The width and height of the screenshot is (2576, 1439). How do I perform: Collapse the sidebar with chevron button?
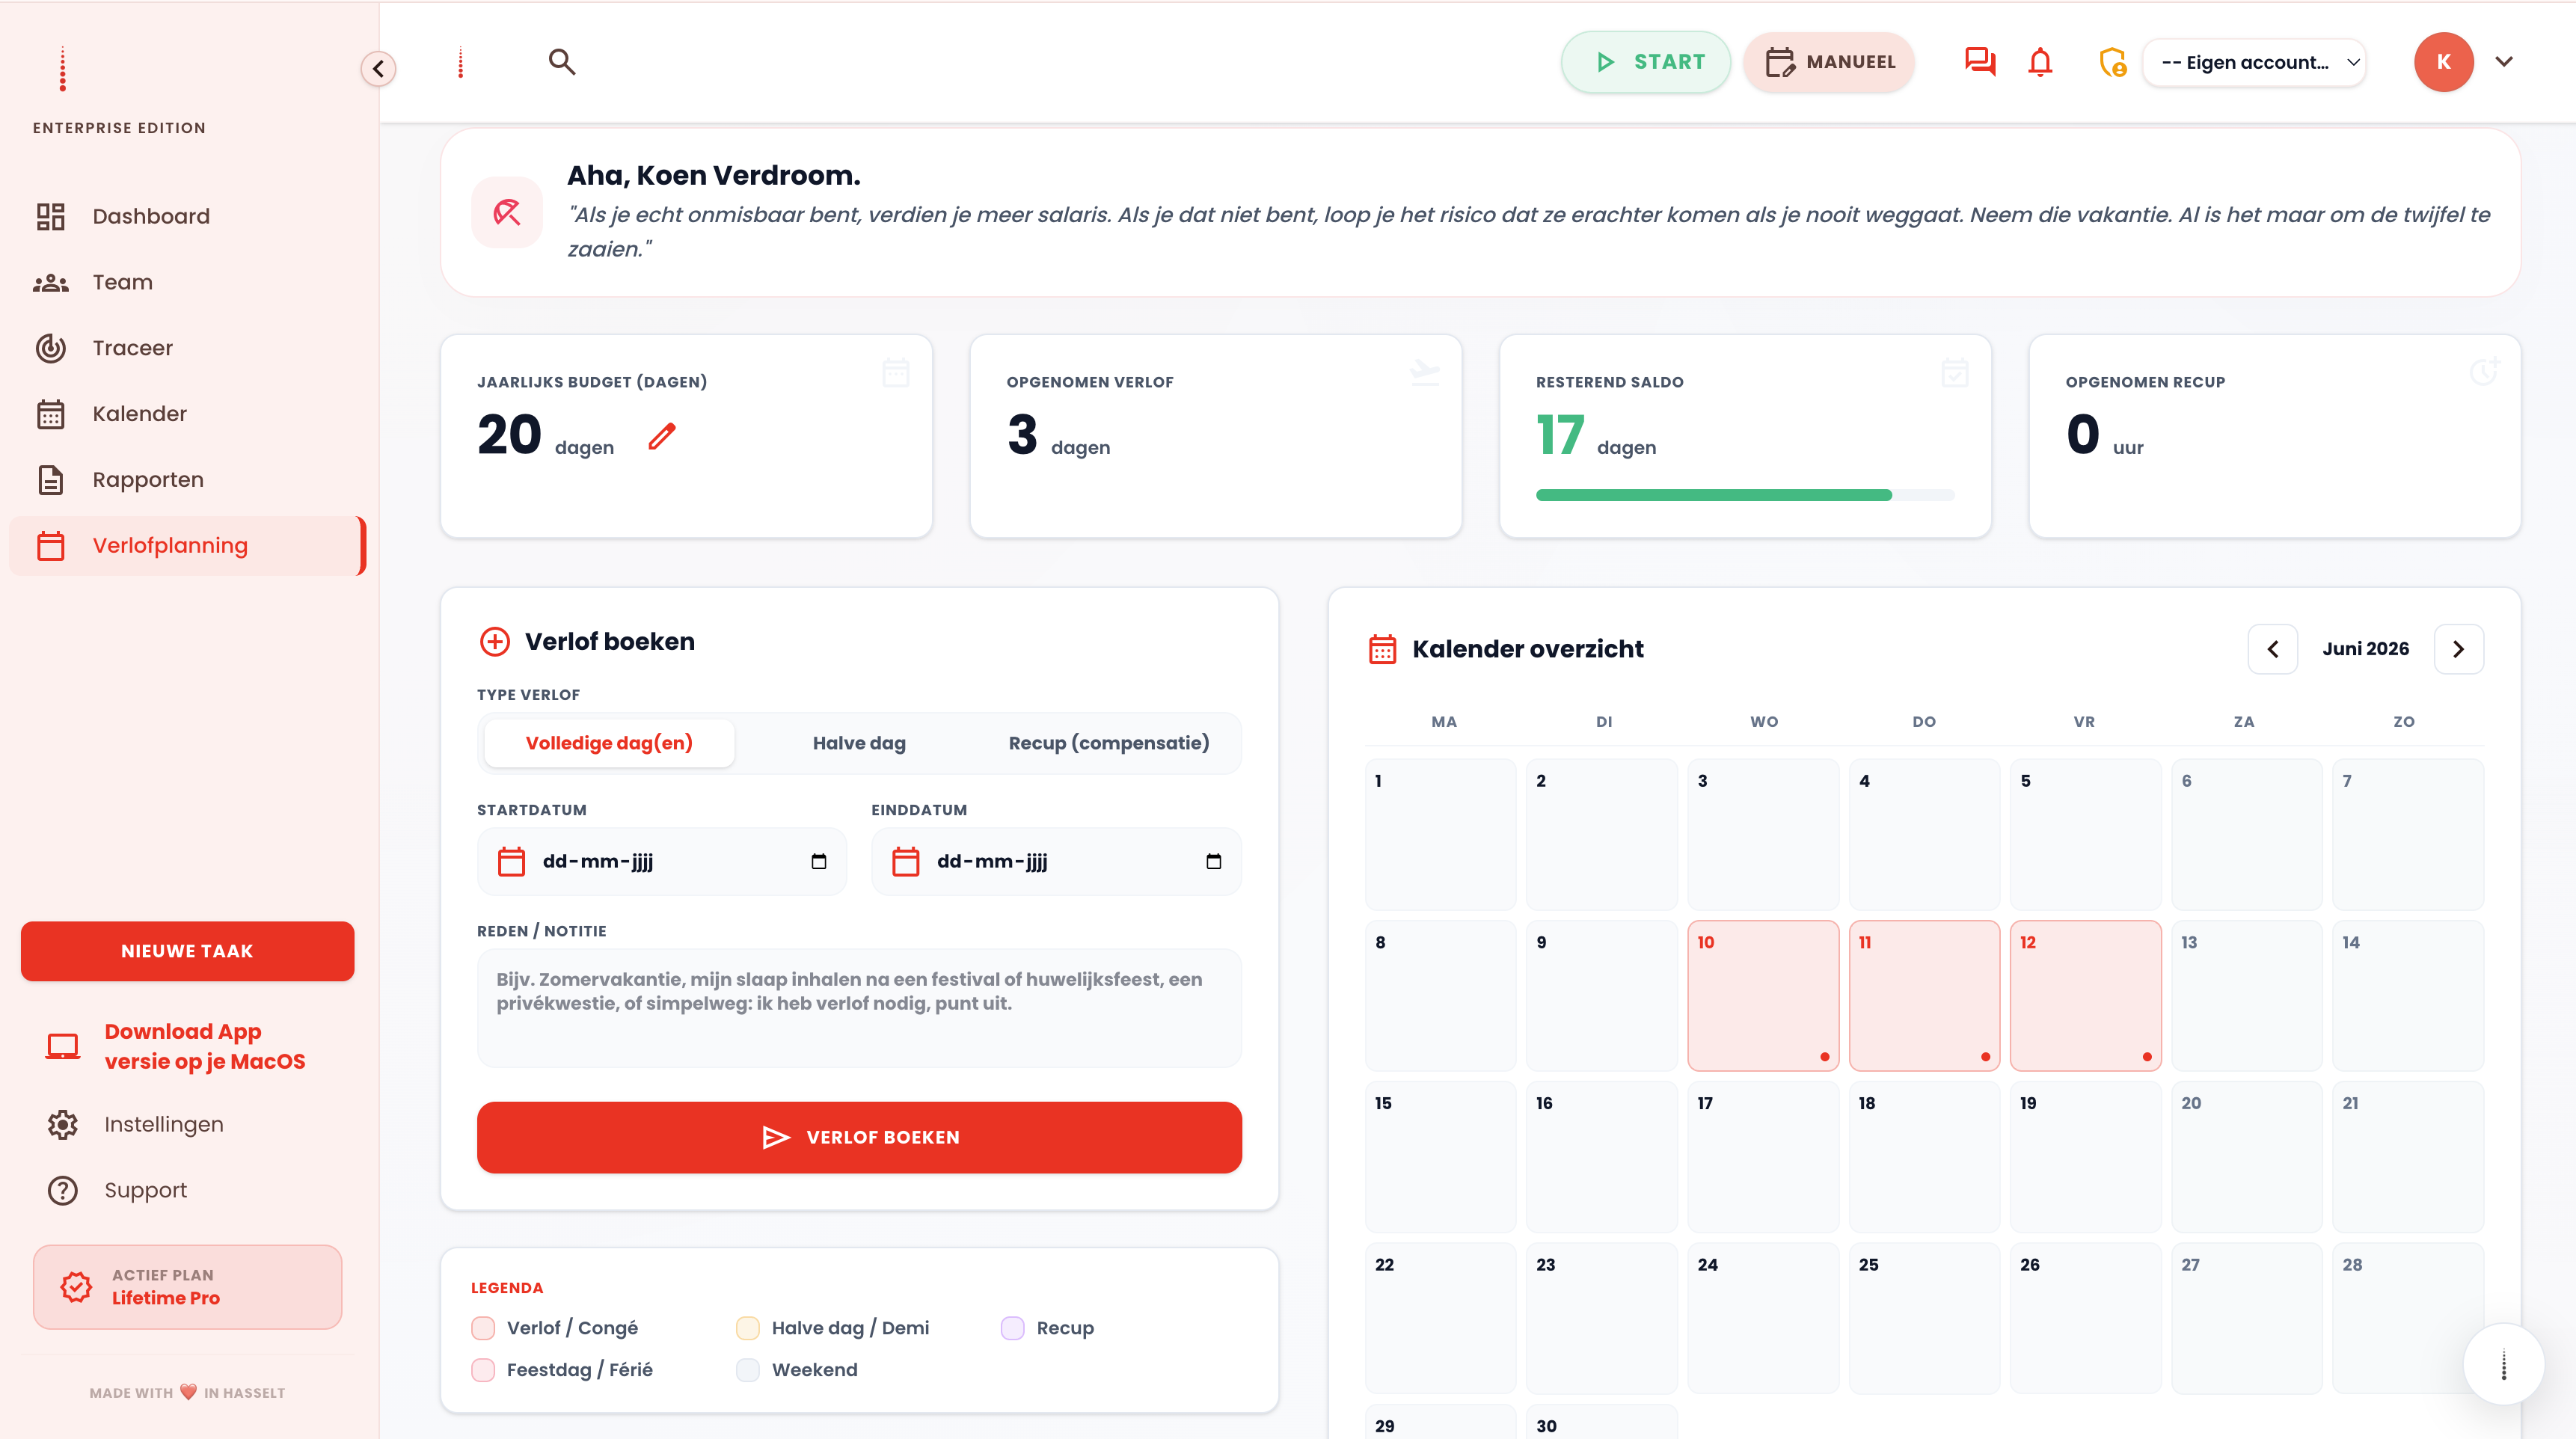pyautogui.click(x=378, y=68)
